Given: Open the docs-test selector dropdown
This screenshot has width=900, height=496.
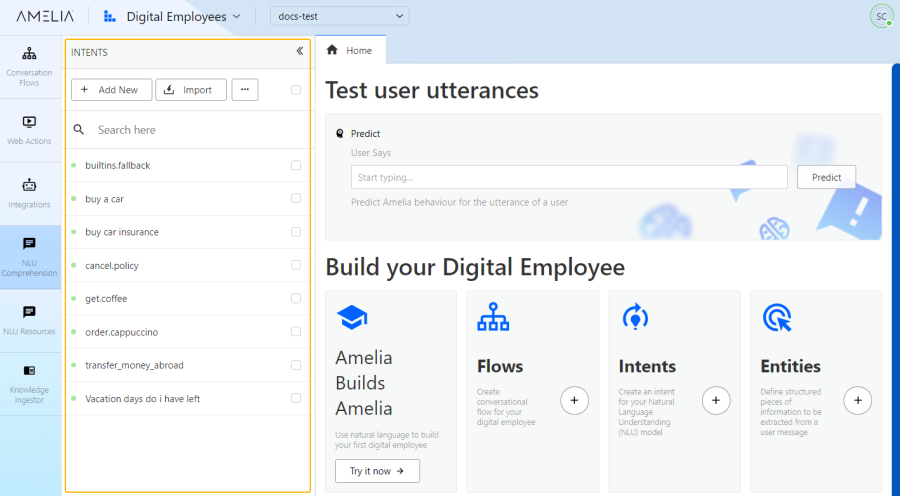Looking at the screenshot, I should [340, 16].
